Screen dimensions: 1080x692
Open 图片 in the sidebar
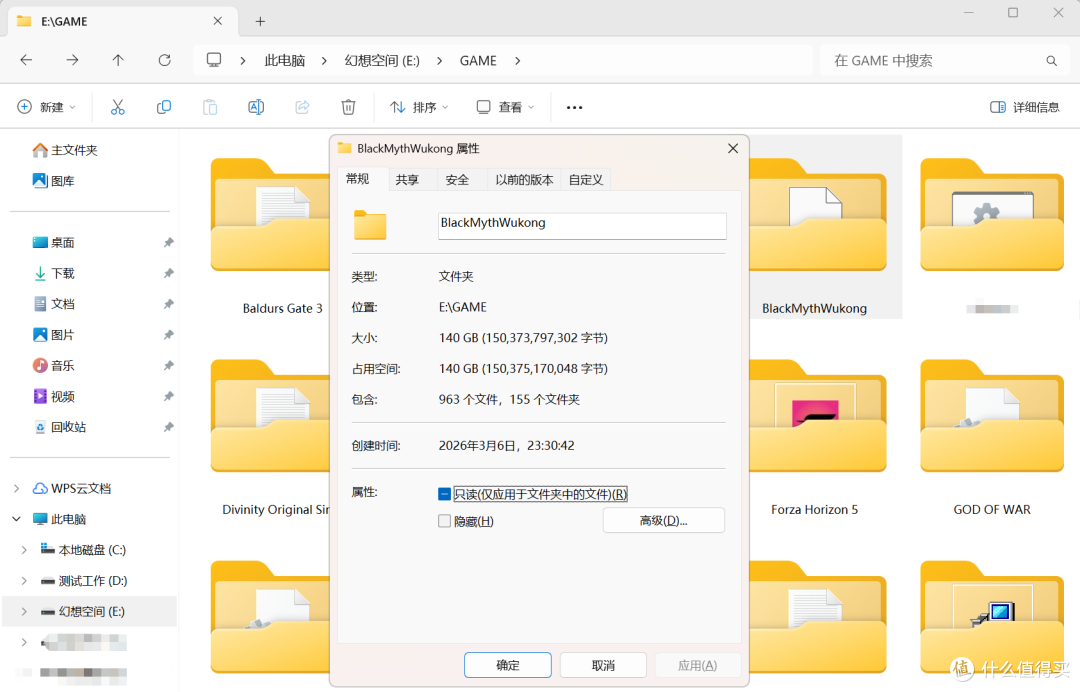[54, 335]
